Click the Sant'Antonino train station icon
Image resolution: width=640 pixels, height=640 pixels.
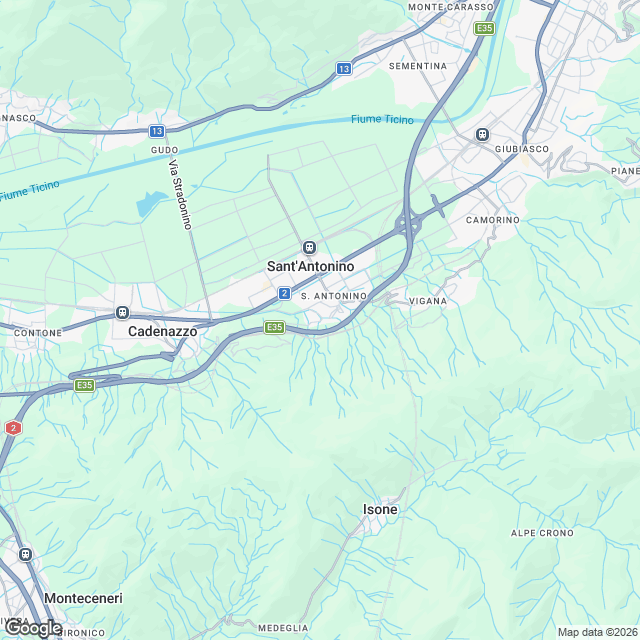[x=309, y=247]
